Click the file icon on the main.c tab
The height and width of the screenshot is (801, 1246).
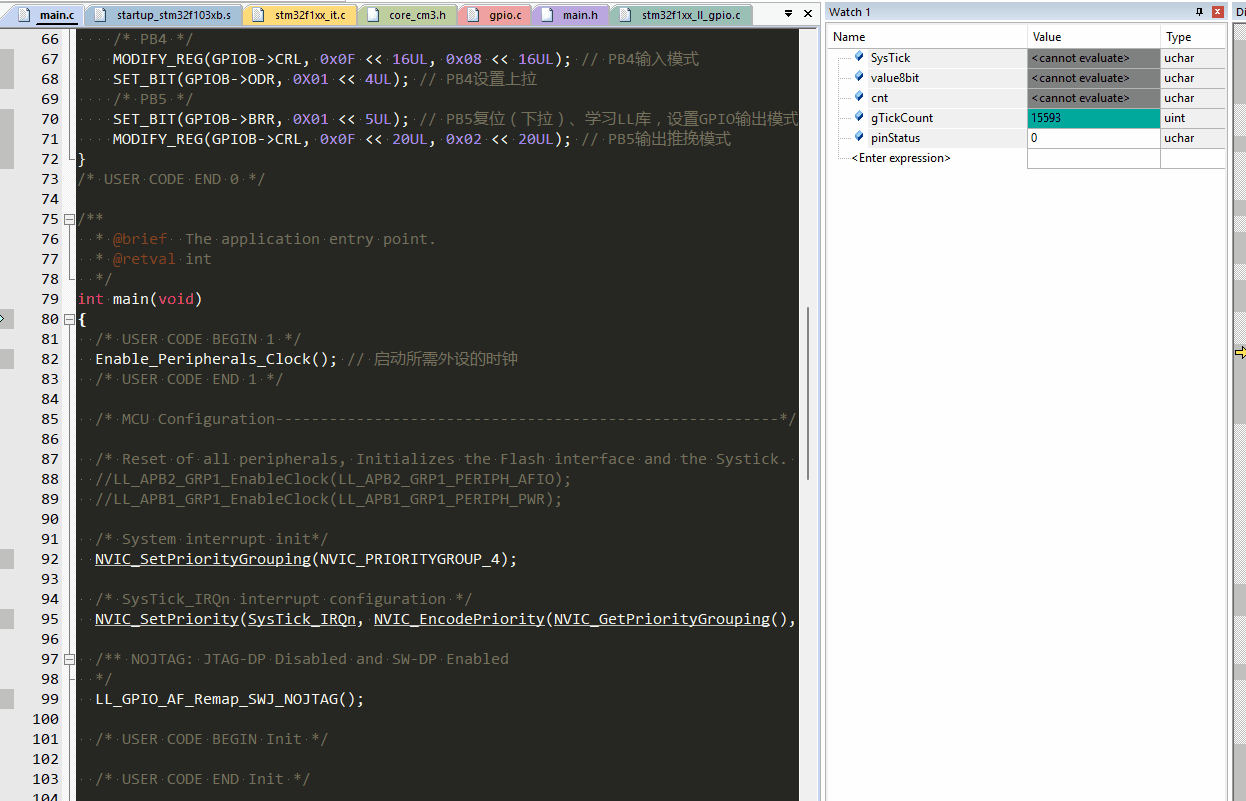[x=22, y=15]
